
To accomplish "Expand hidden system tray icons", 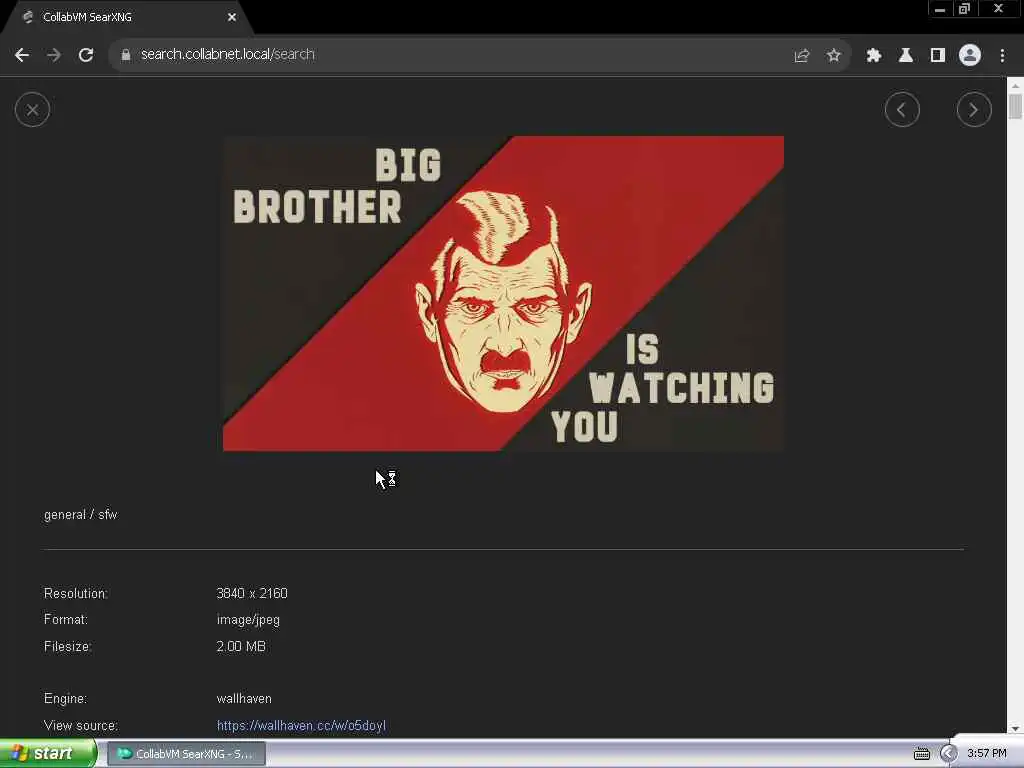I will click(948, 754).
